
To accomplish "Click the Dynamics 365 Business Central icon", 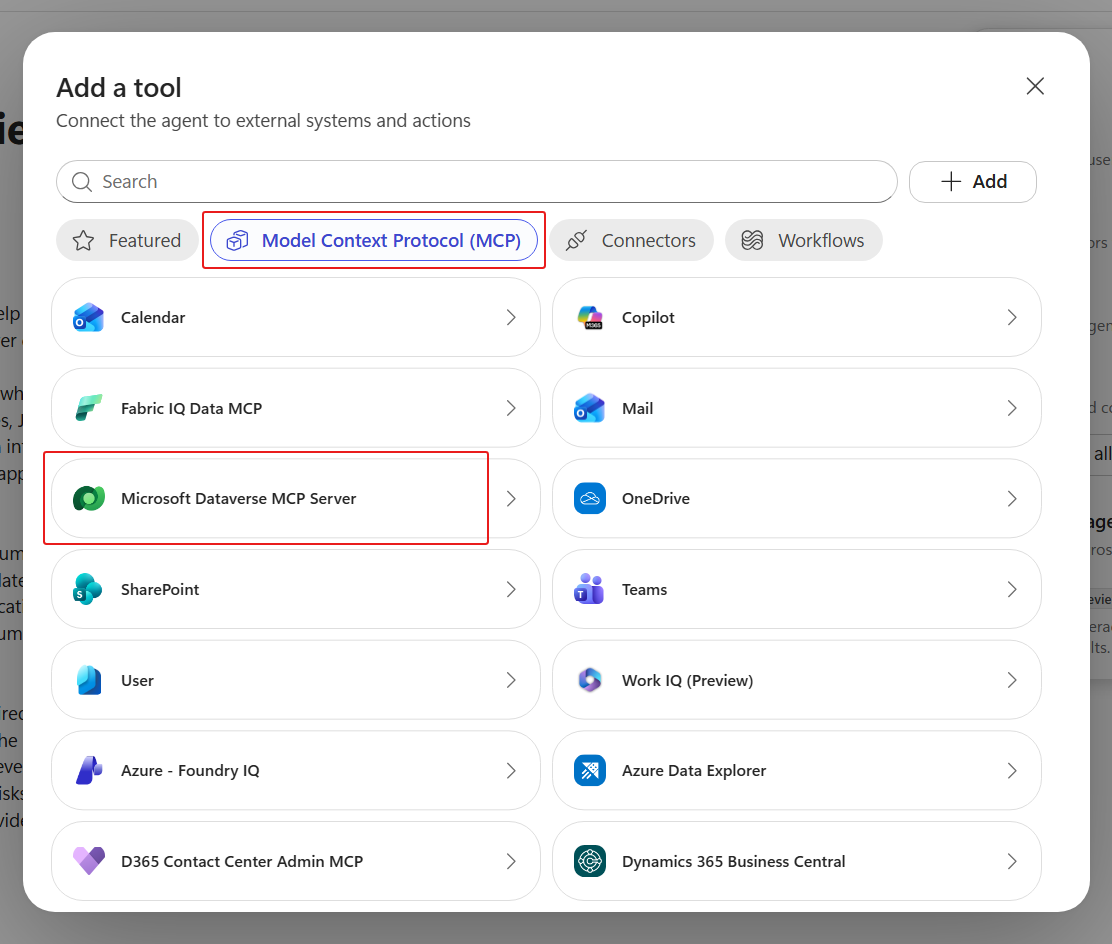I will (589, 861).
